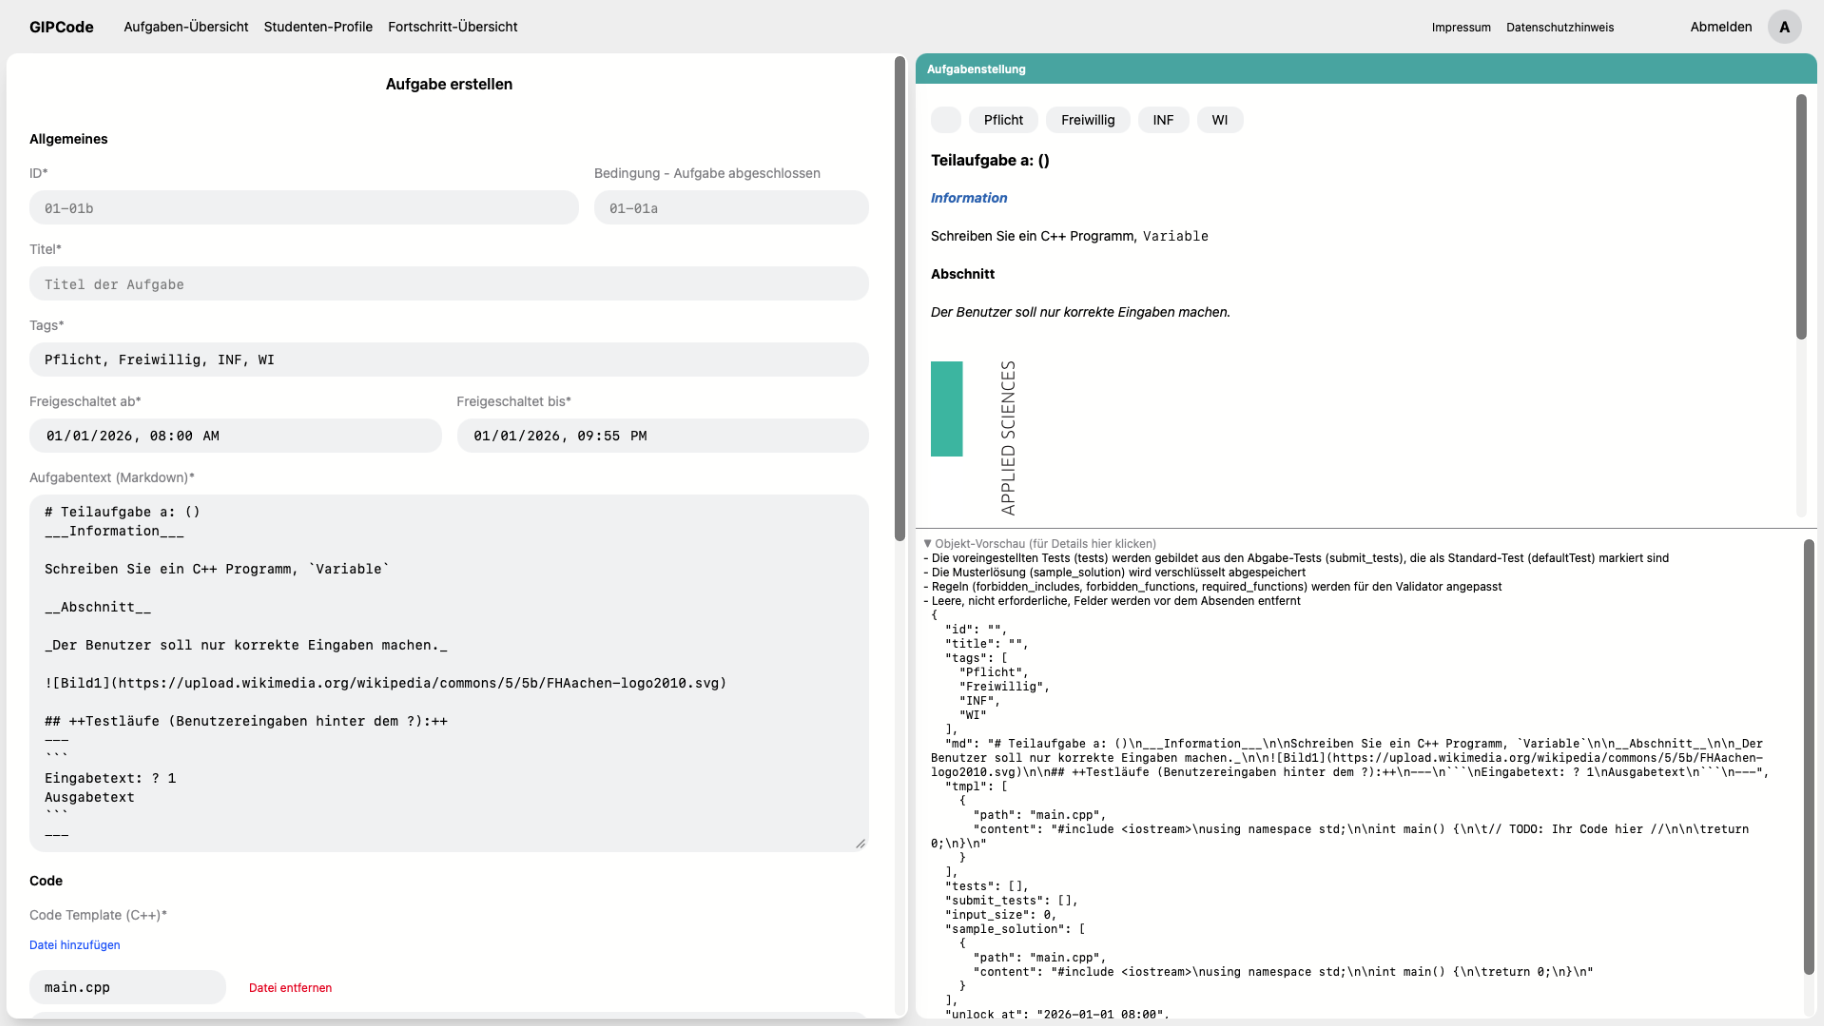Click the 'Allgemeines' section heading
The image size is (1824, 1026).
point(69,139)
